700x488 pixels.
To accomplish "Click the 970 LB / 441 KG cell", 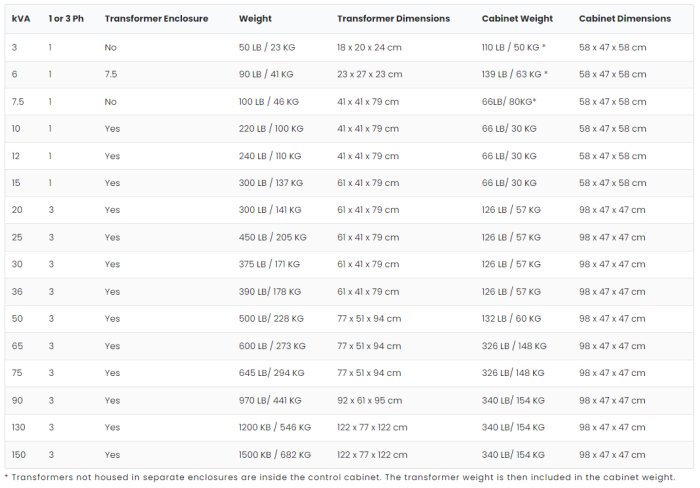I will coord(273,400).
